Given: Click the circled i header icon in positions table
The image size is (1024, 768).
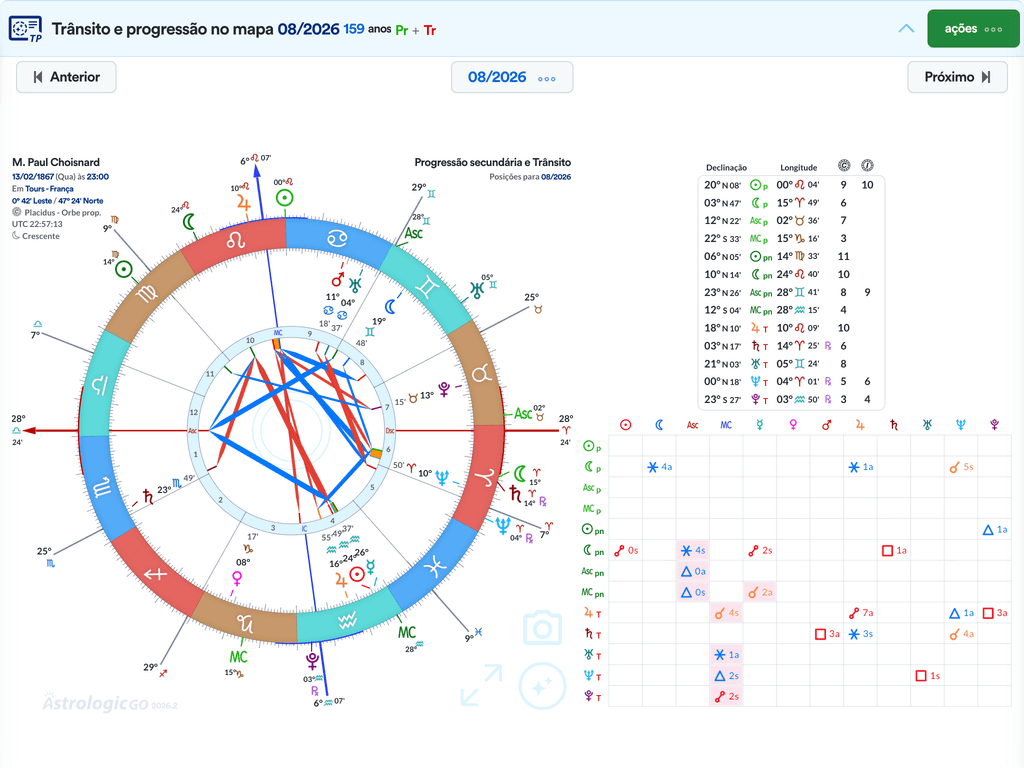Looking at the screenshot, I should [x=867, y=166].
